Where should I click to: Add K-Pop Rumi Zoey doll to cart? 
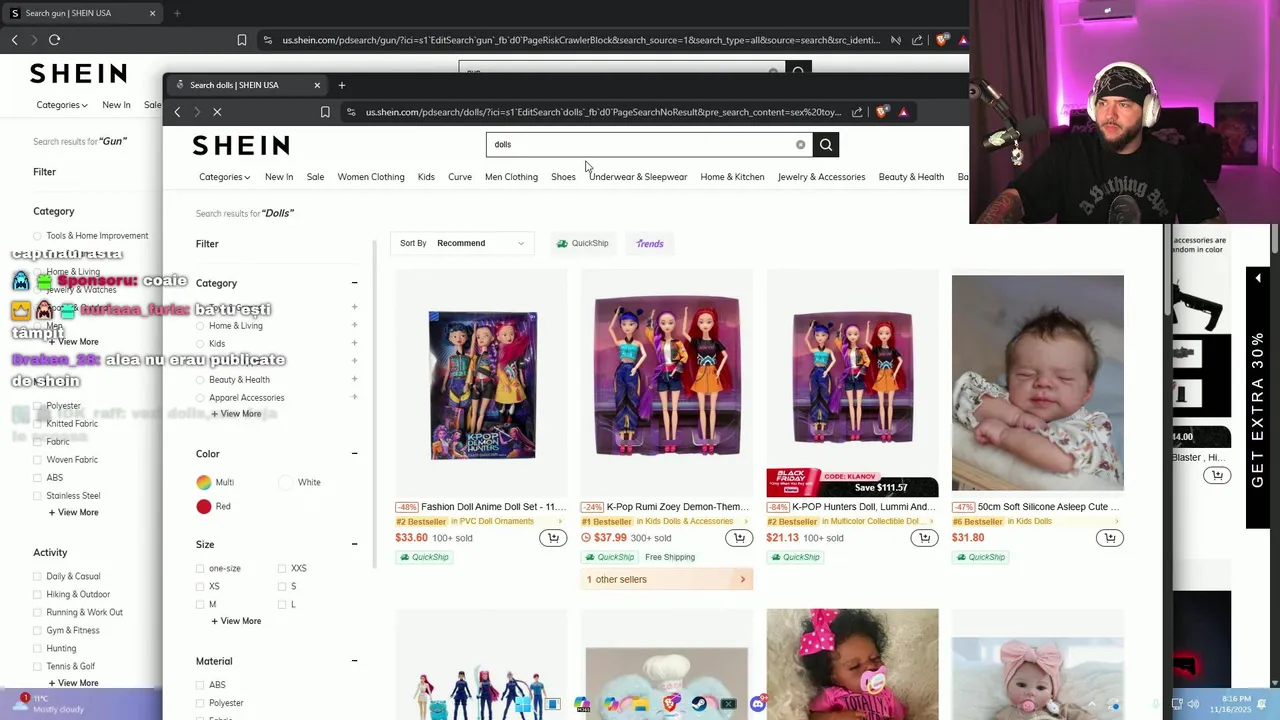click(x=739, y=538)
